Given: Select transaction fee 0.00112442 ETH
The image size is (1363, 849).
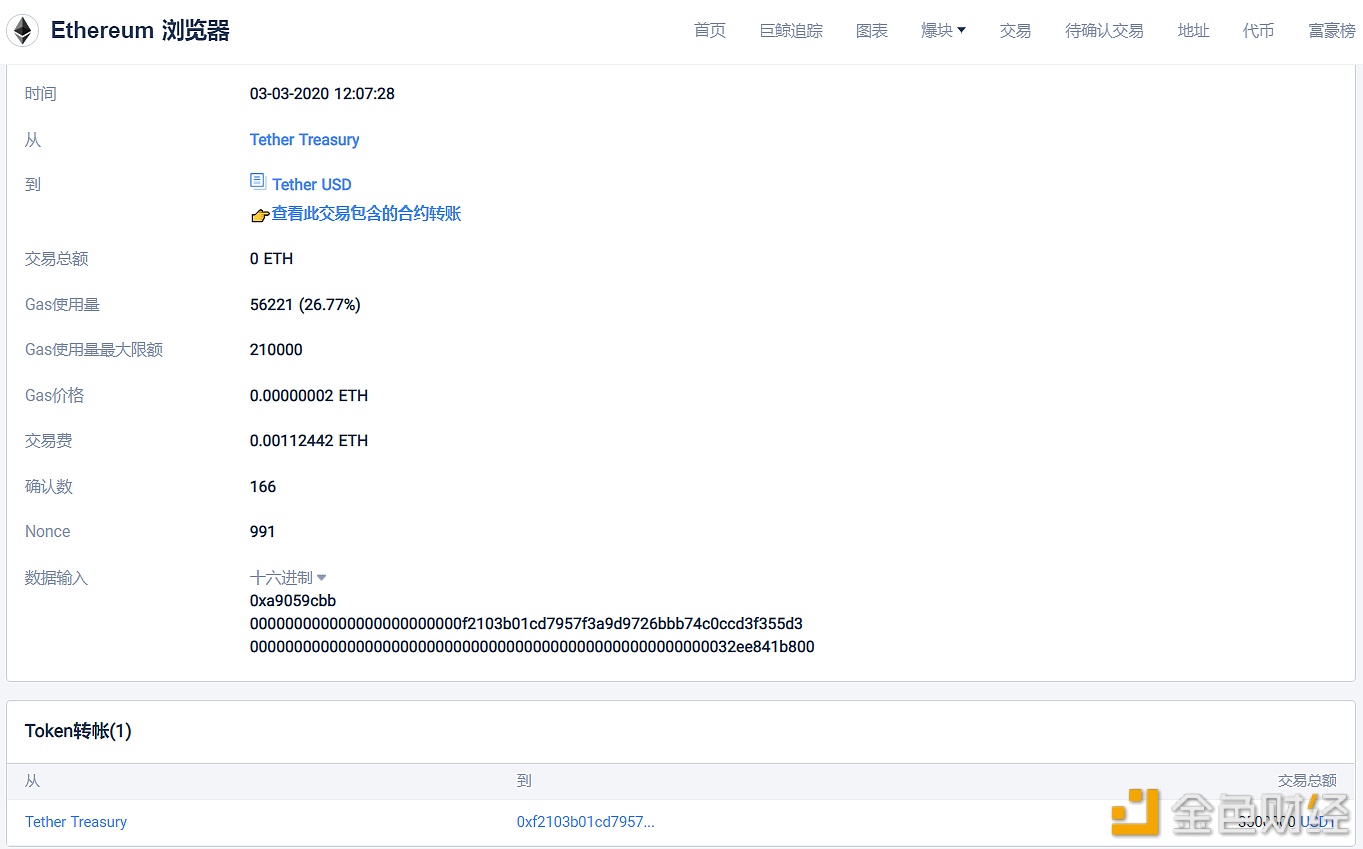Looking at the screenshot, I should (x=309, y=441).
